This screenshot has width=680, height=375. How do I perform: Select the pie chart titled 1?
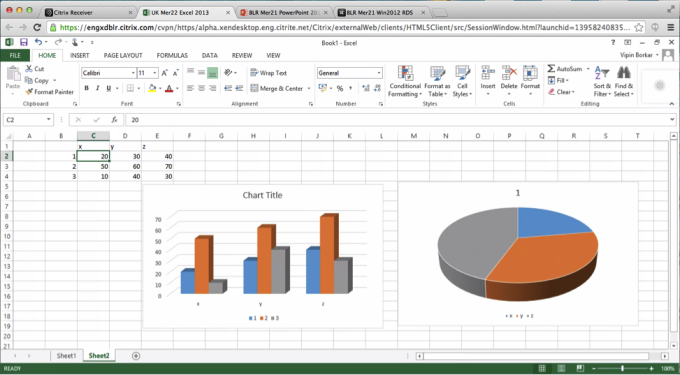pyautogui.click(x=518, y=254)
